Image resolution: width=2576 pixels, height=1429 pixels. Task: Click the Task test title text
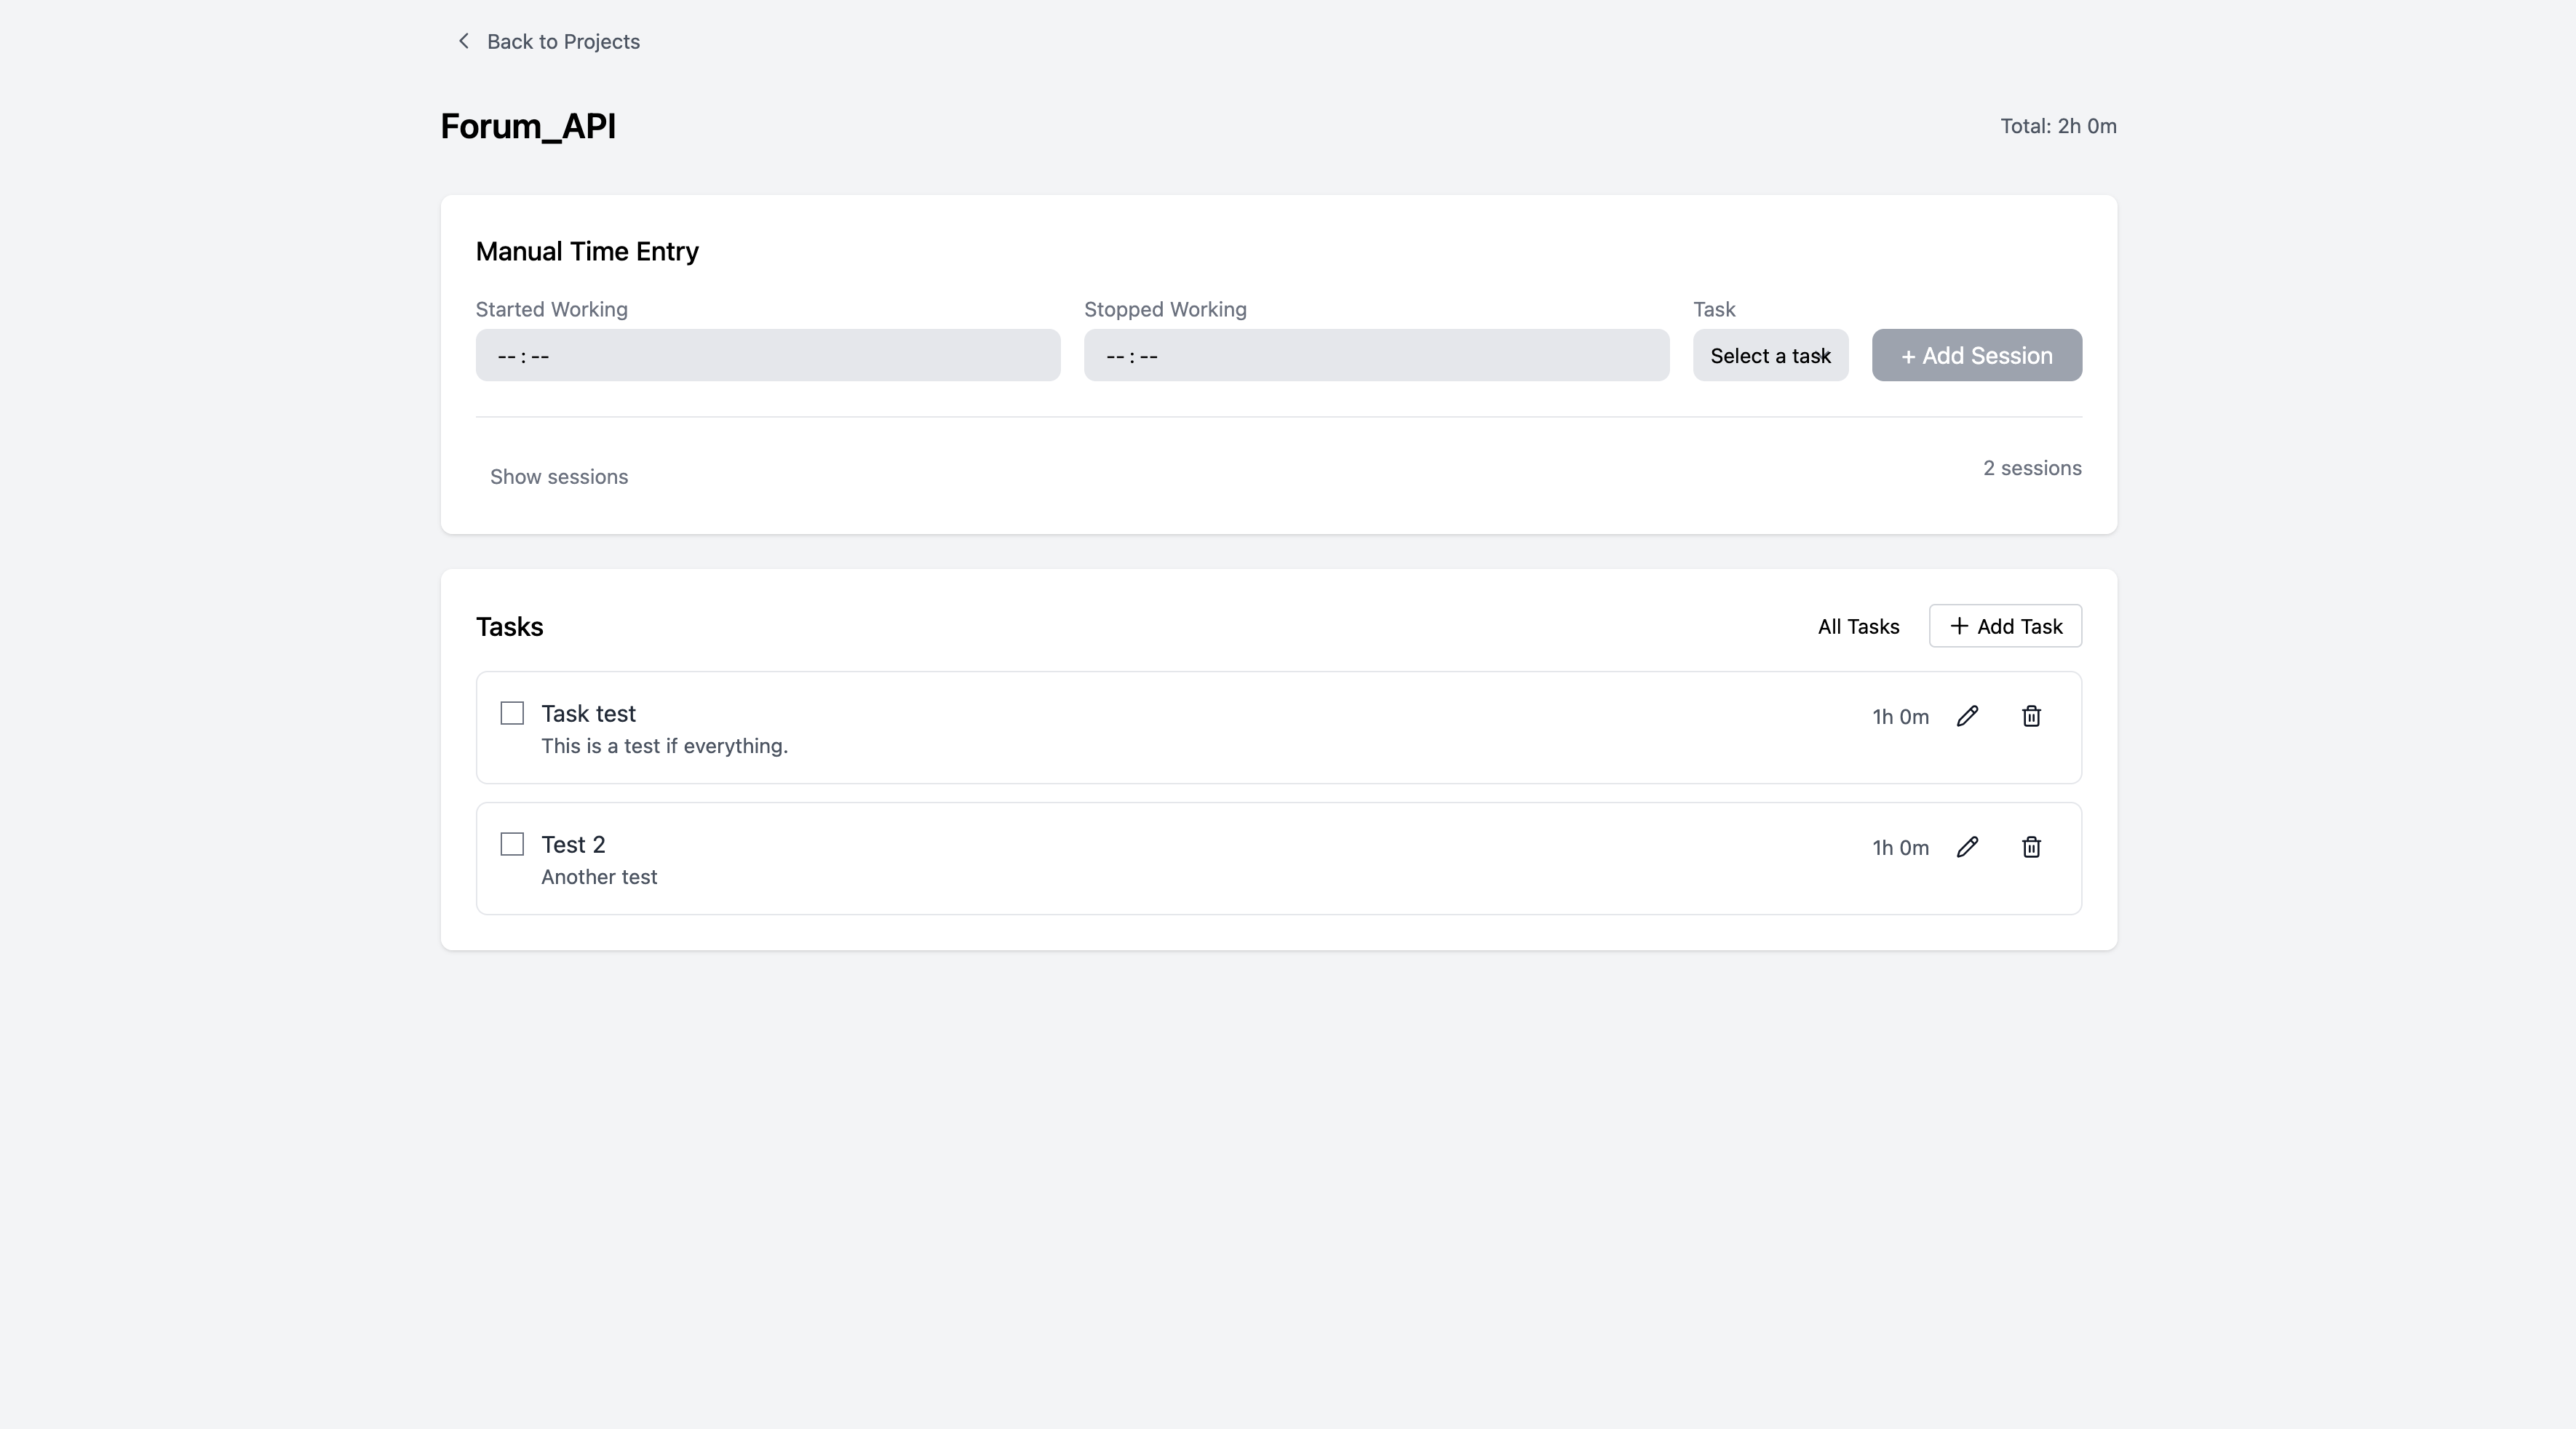click(x=588, y=714)
